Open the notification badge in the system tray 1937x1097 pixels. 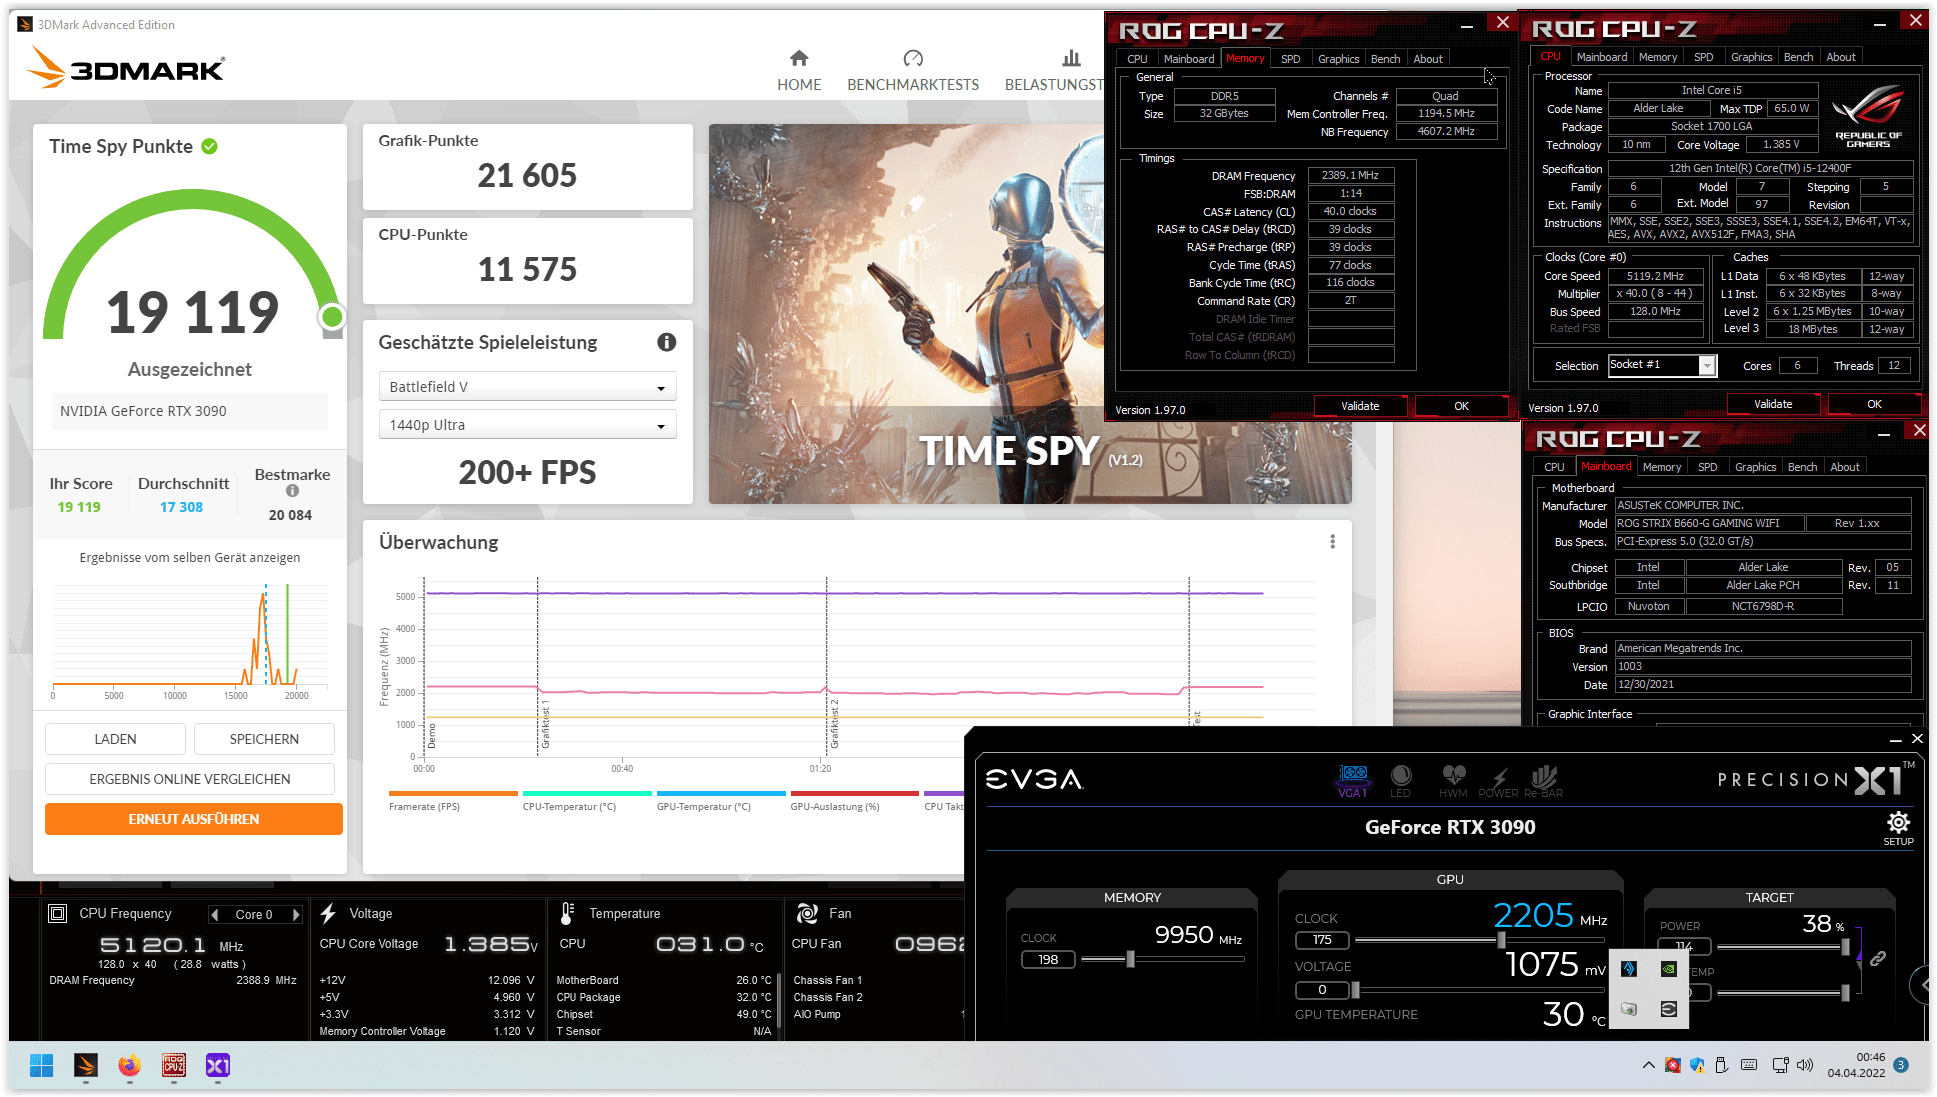pos(1900,1065)
